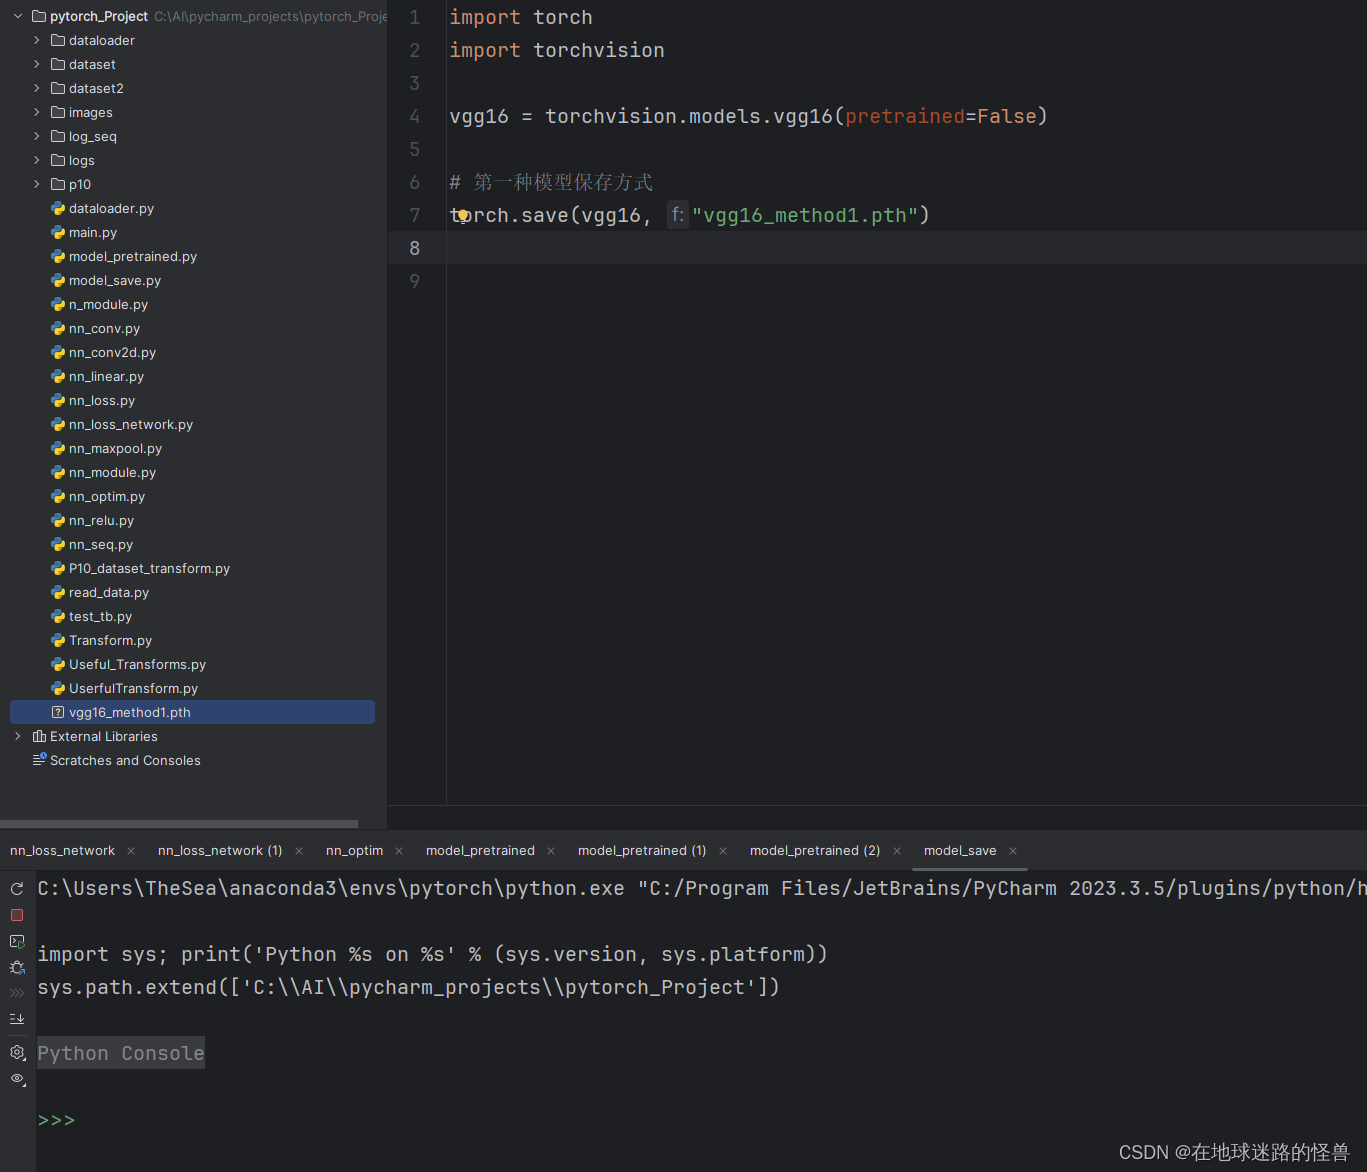The image size is (1367, 1172).
Task: Click the Rerun console icon
Action: pyautogui.click(x=17, y=889)
